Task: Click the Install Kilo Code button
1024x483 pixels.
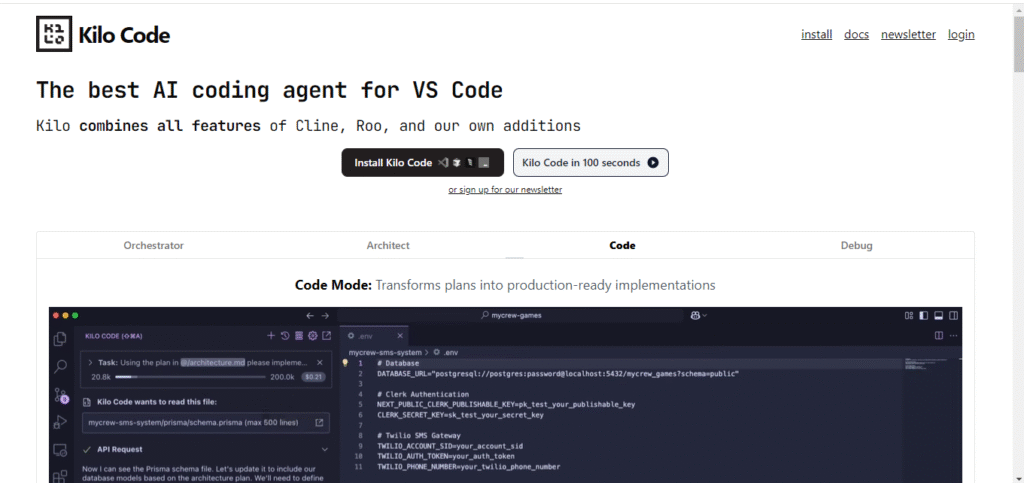Action: tap(423, 163)
